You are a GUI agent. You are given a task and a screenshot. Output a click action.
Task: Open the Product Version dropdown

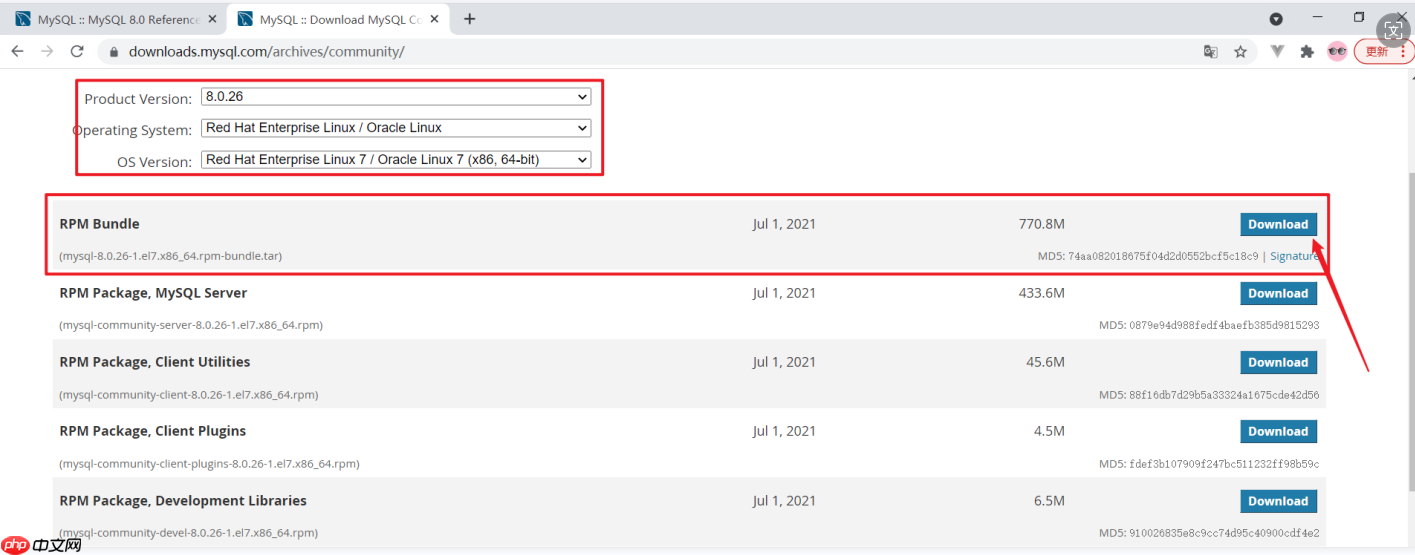396,97
